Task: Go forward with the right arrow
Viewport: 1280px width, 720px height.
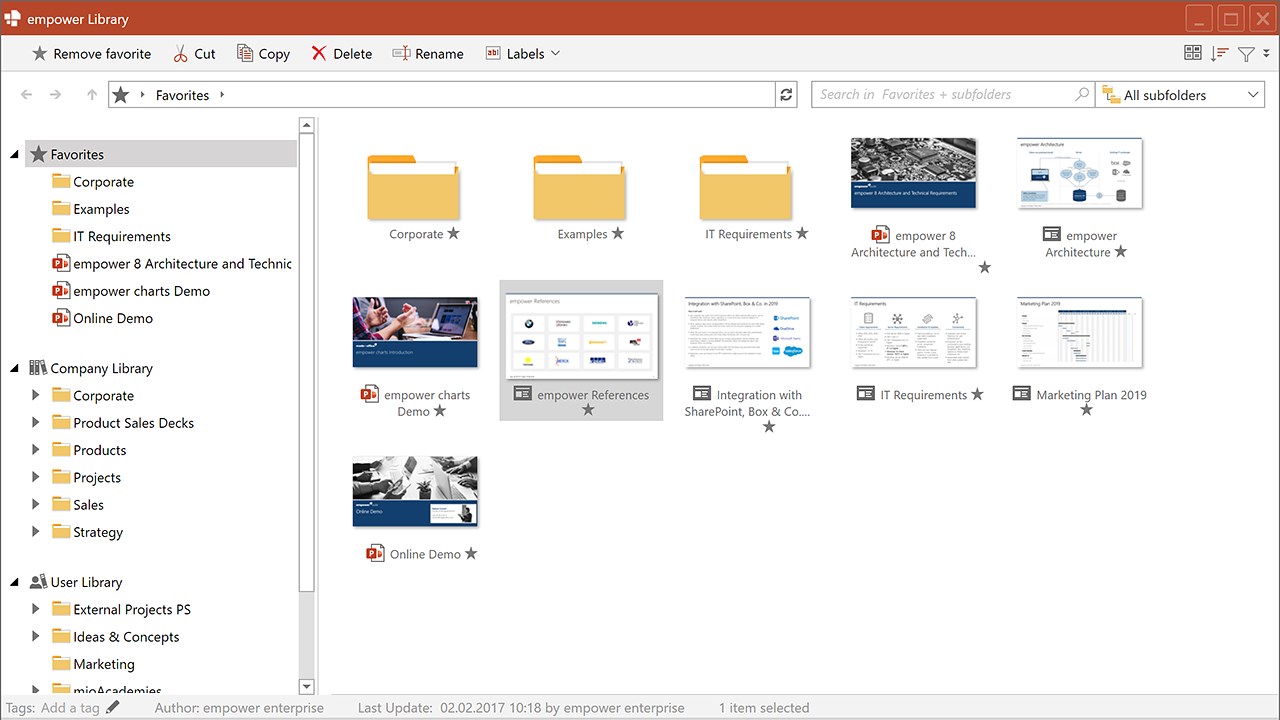Action: point(56,95)
